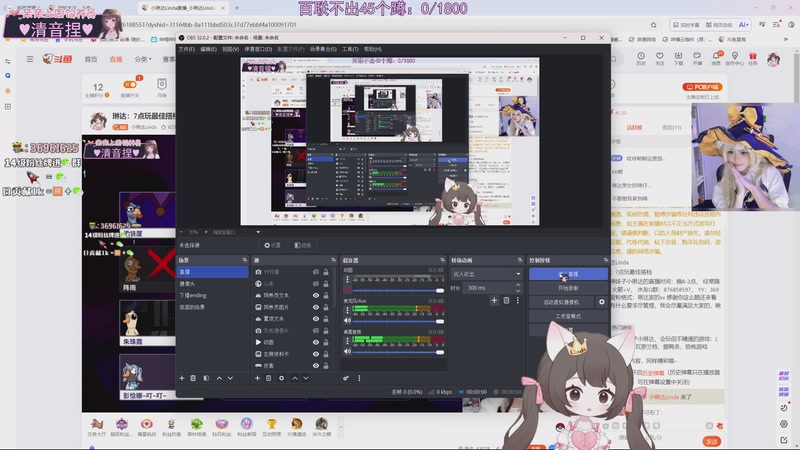This screenshot has height=450, width=800.
Task: Click 启动虚拟摄像机 button
Action: pos(561,302)
